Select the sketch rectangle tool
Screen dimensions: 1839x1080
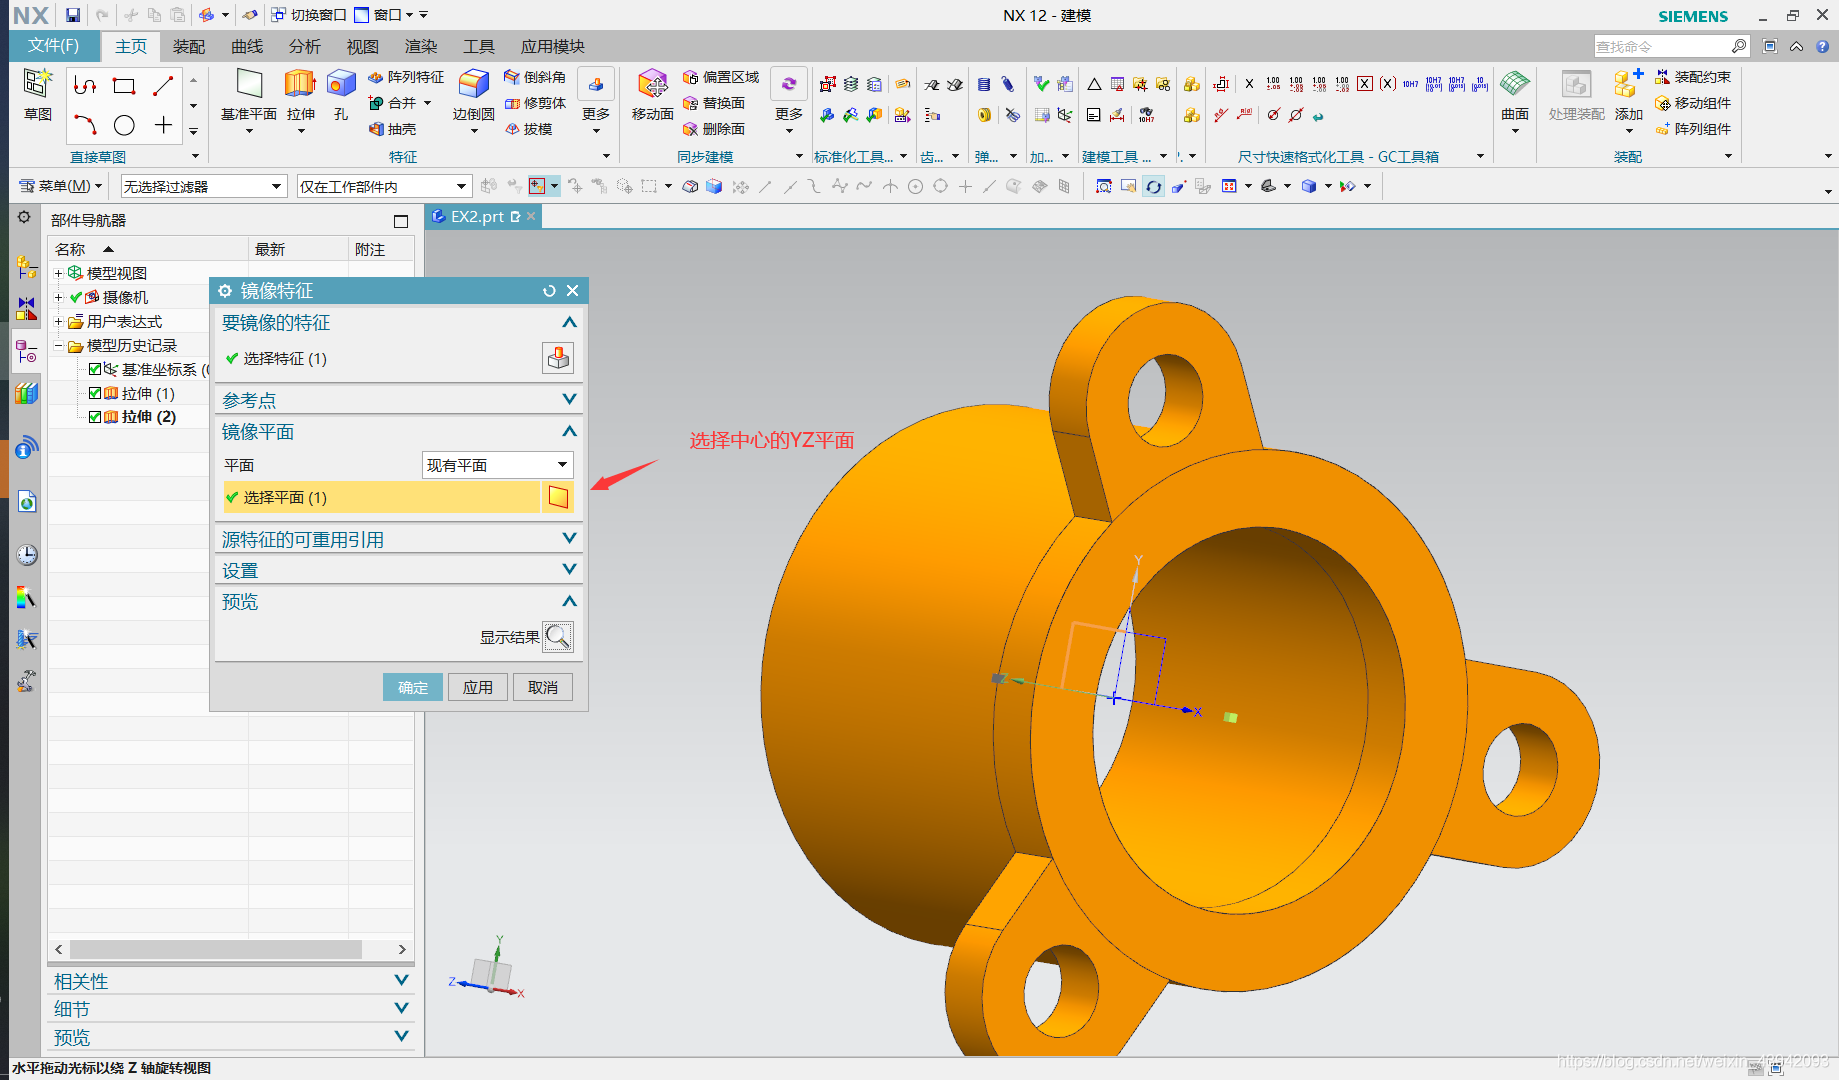pos(124,86)
